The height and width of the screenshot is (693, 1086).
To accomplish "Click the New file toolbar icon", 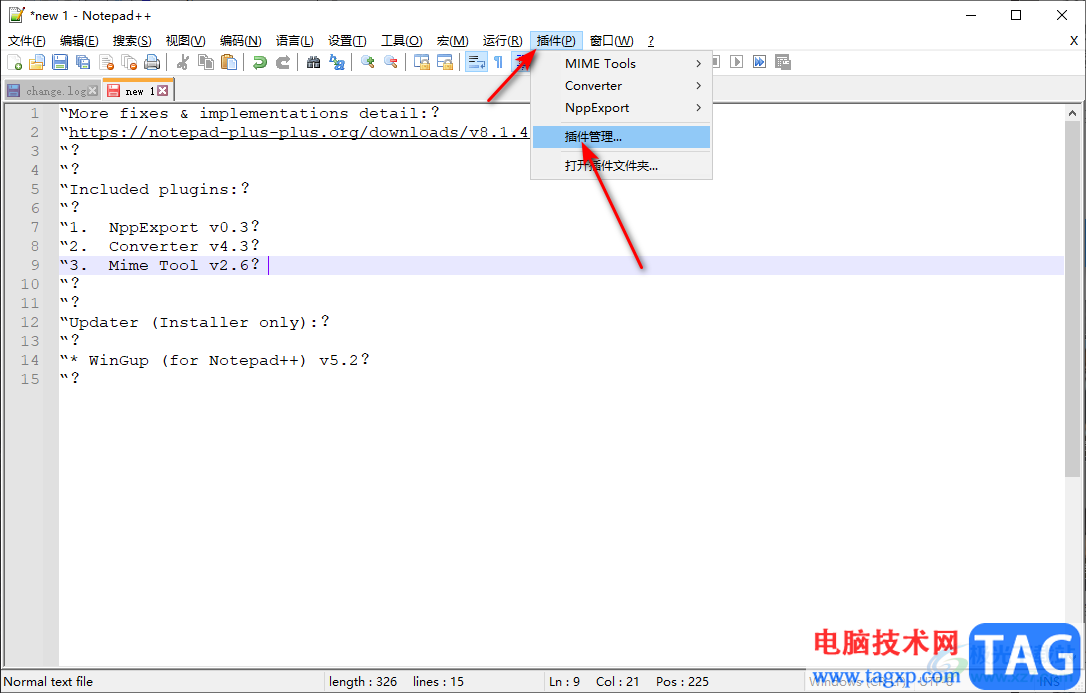I will [15, 62].
